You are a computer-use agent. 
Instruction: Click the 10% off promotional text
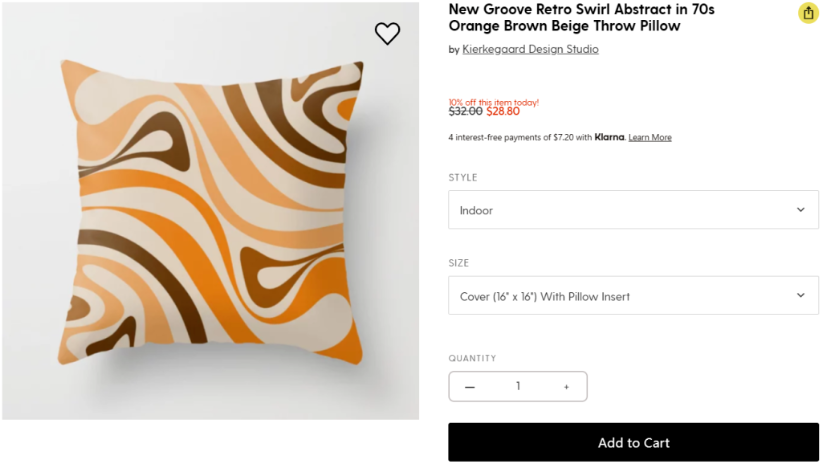click(x=493, y=102)
